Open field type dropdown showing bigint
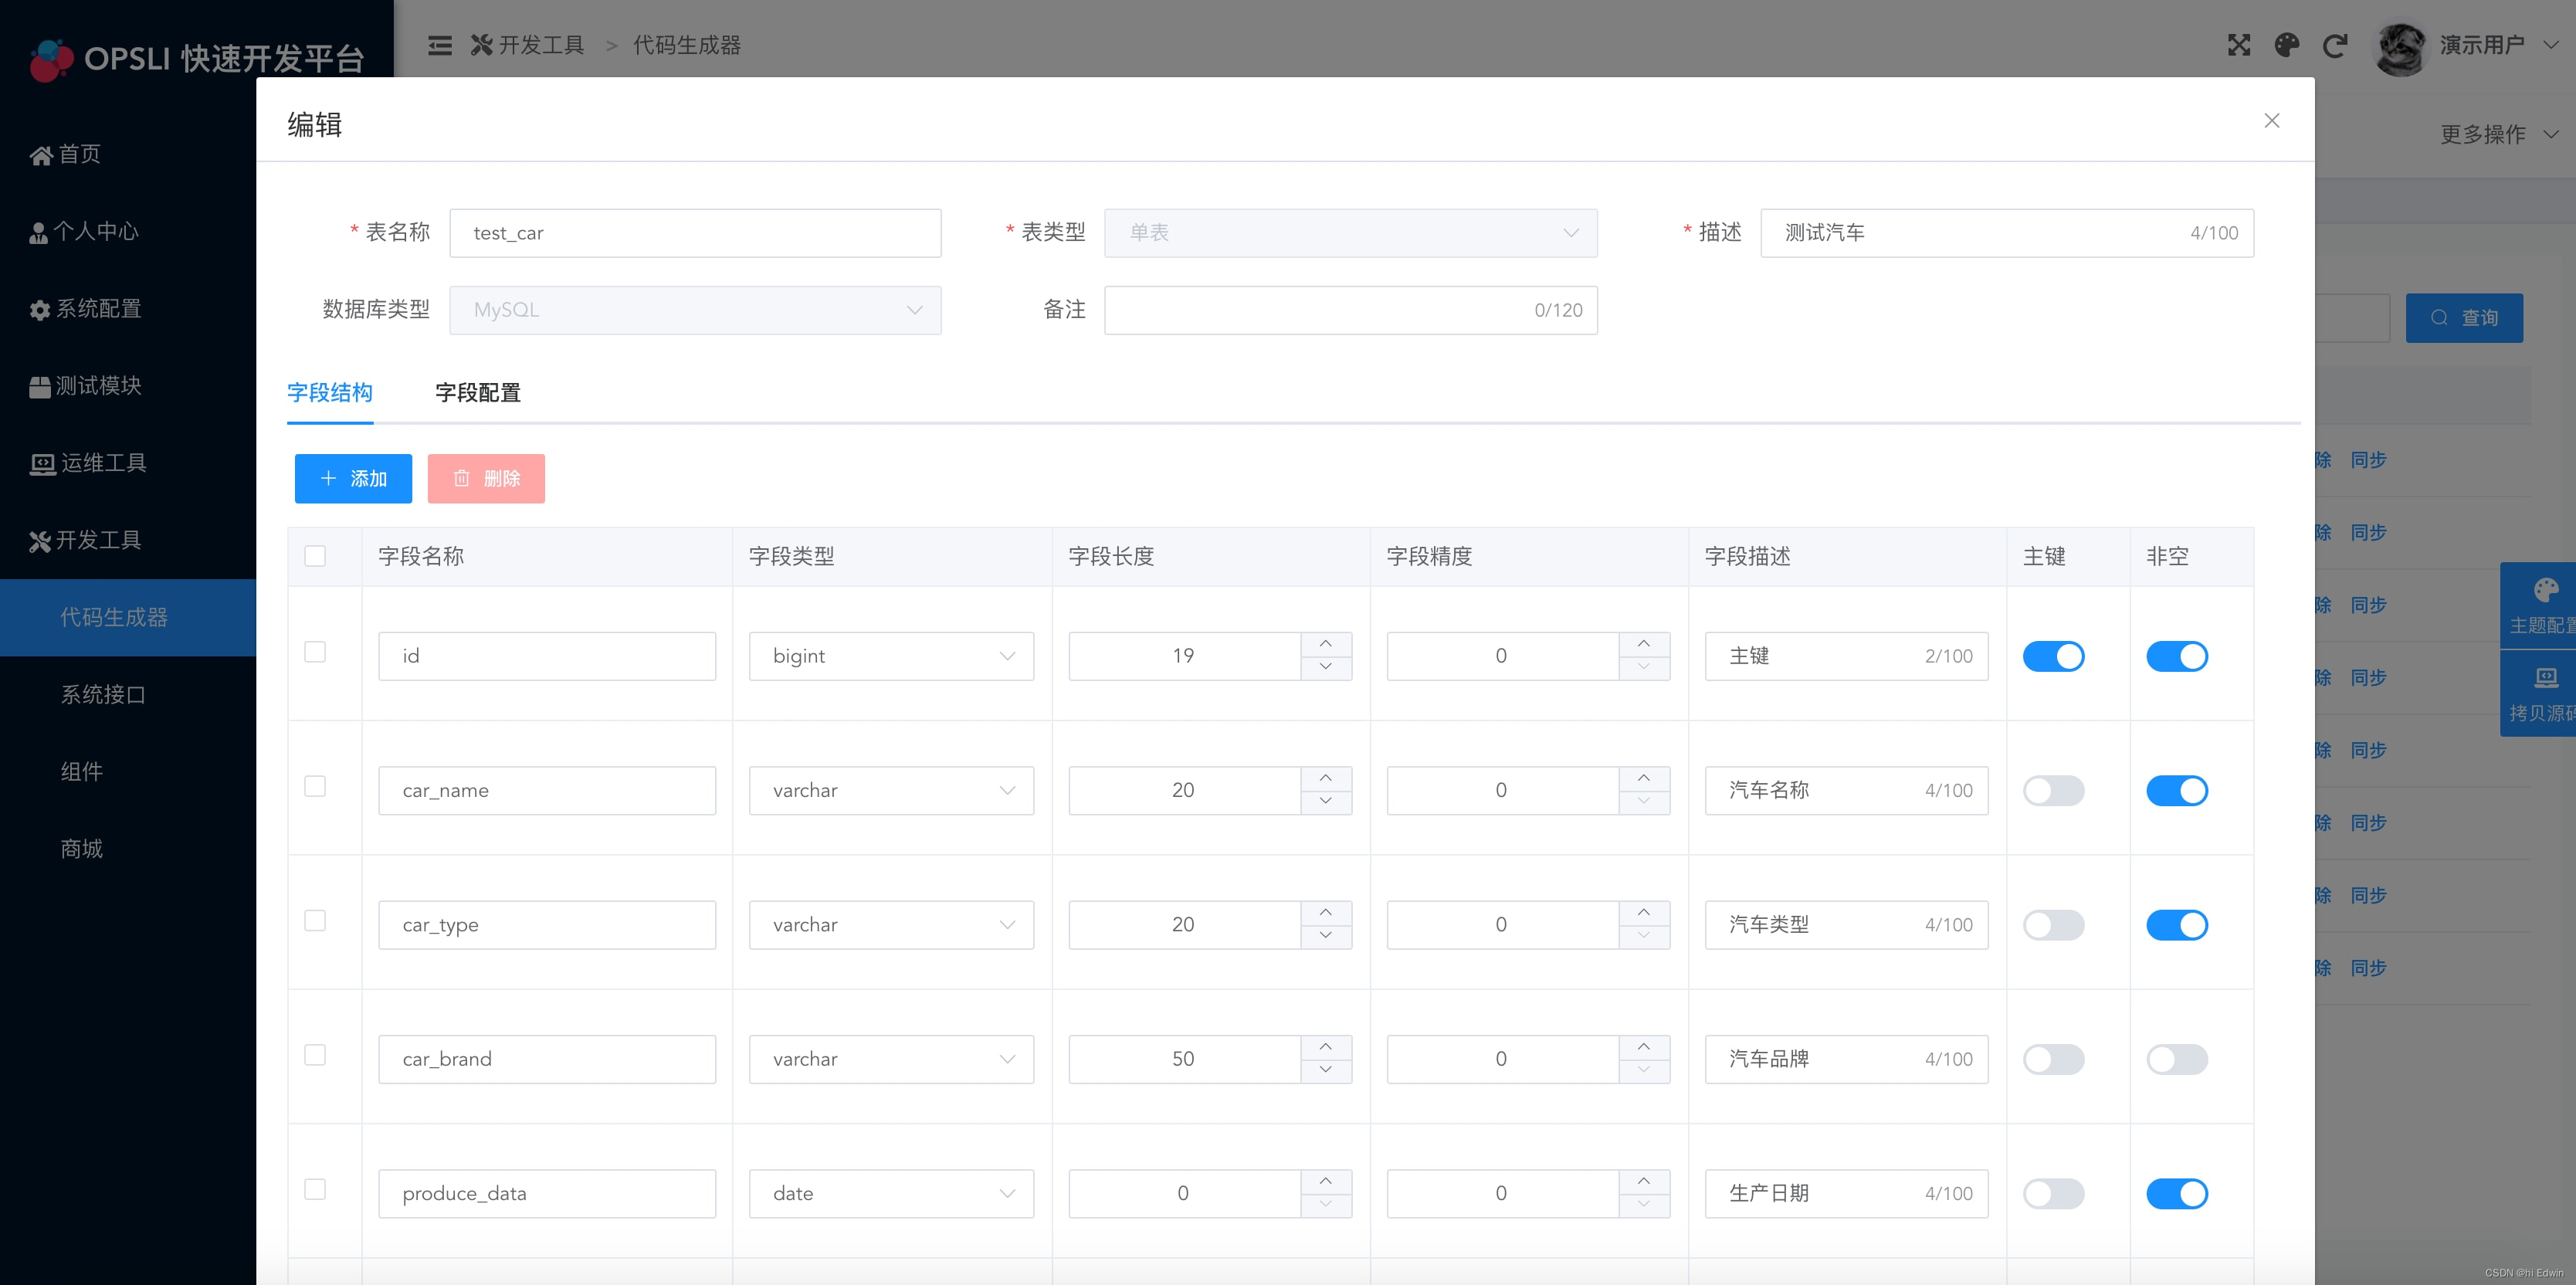The height and width of the screenshot is (1285, 2576). coord(890,656)
